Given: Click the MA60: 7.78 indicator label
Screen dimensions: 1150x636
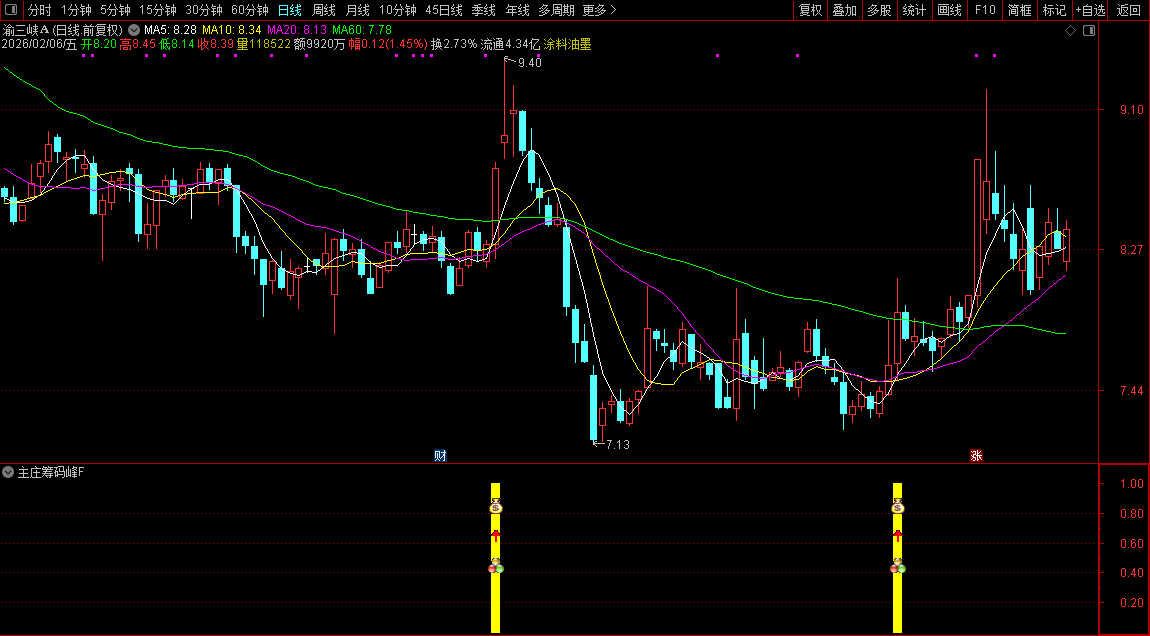Looking at the screenshot, I should click(x=362, y=30).
